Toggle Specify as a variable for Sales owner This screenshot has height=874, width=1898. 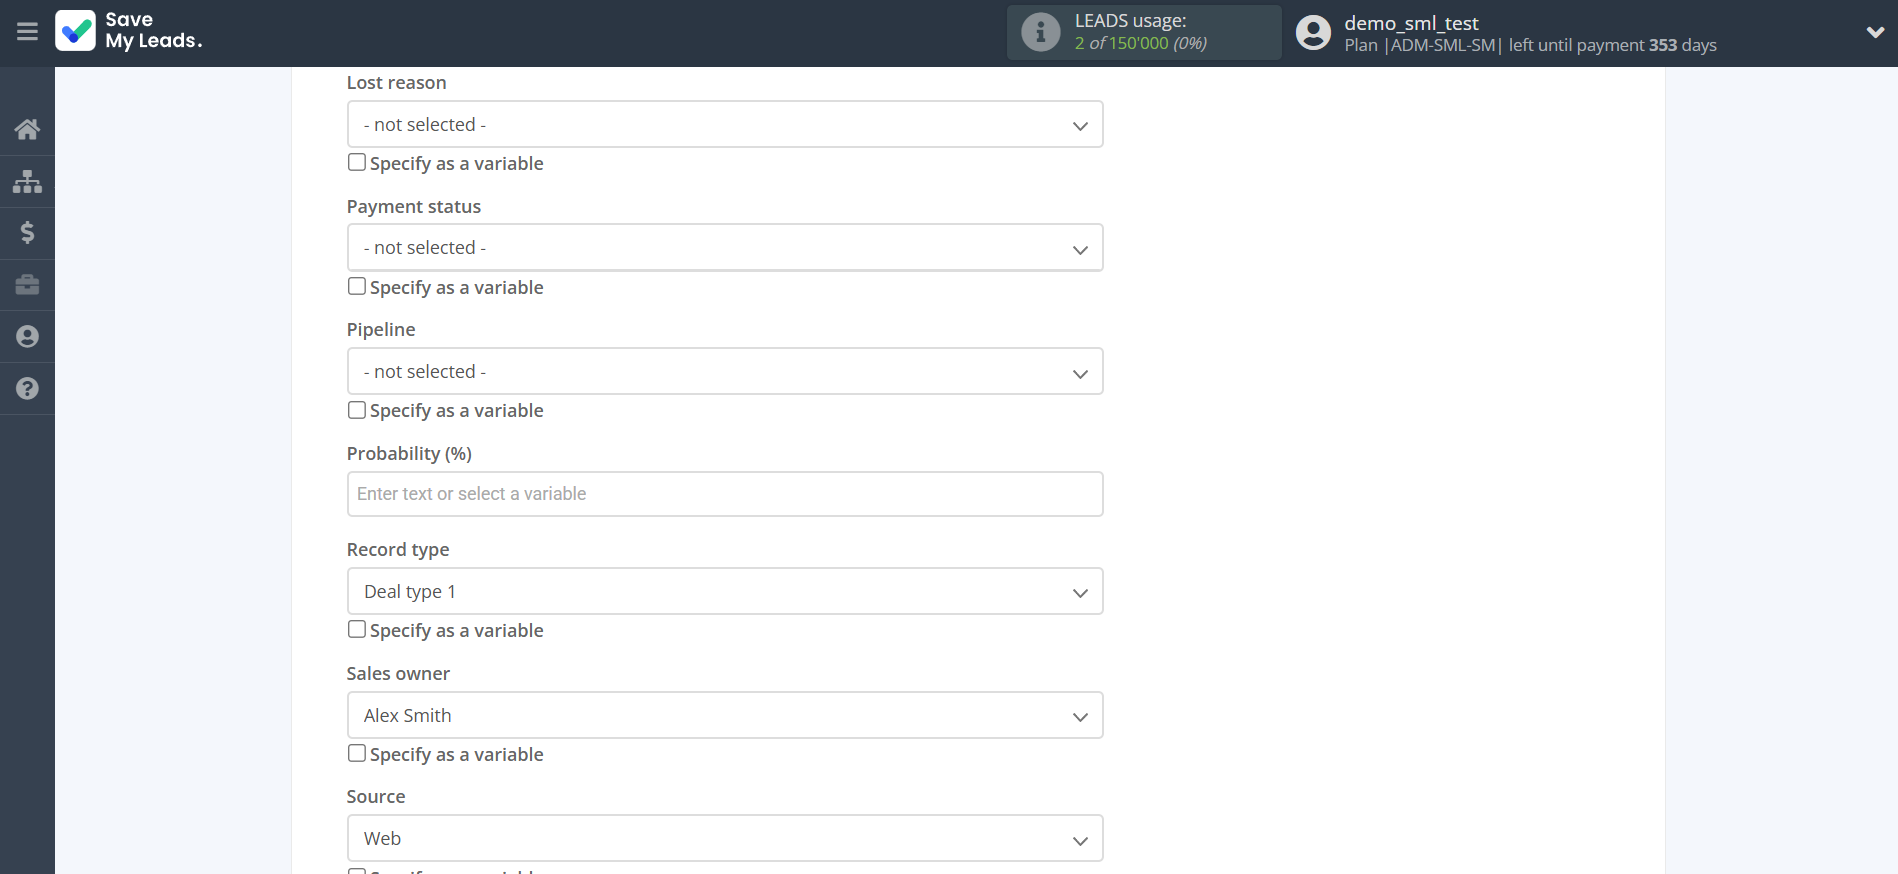coord(357,753)
